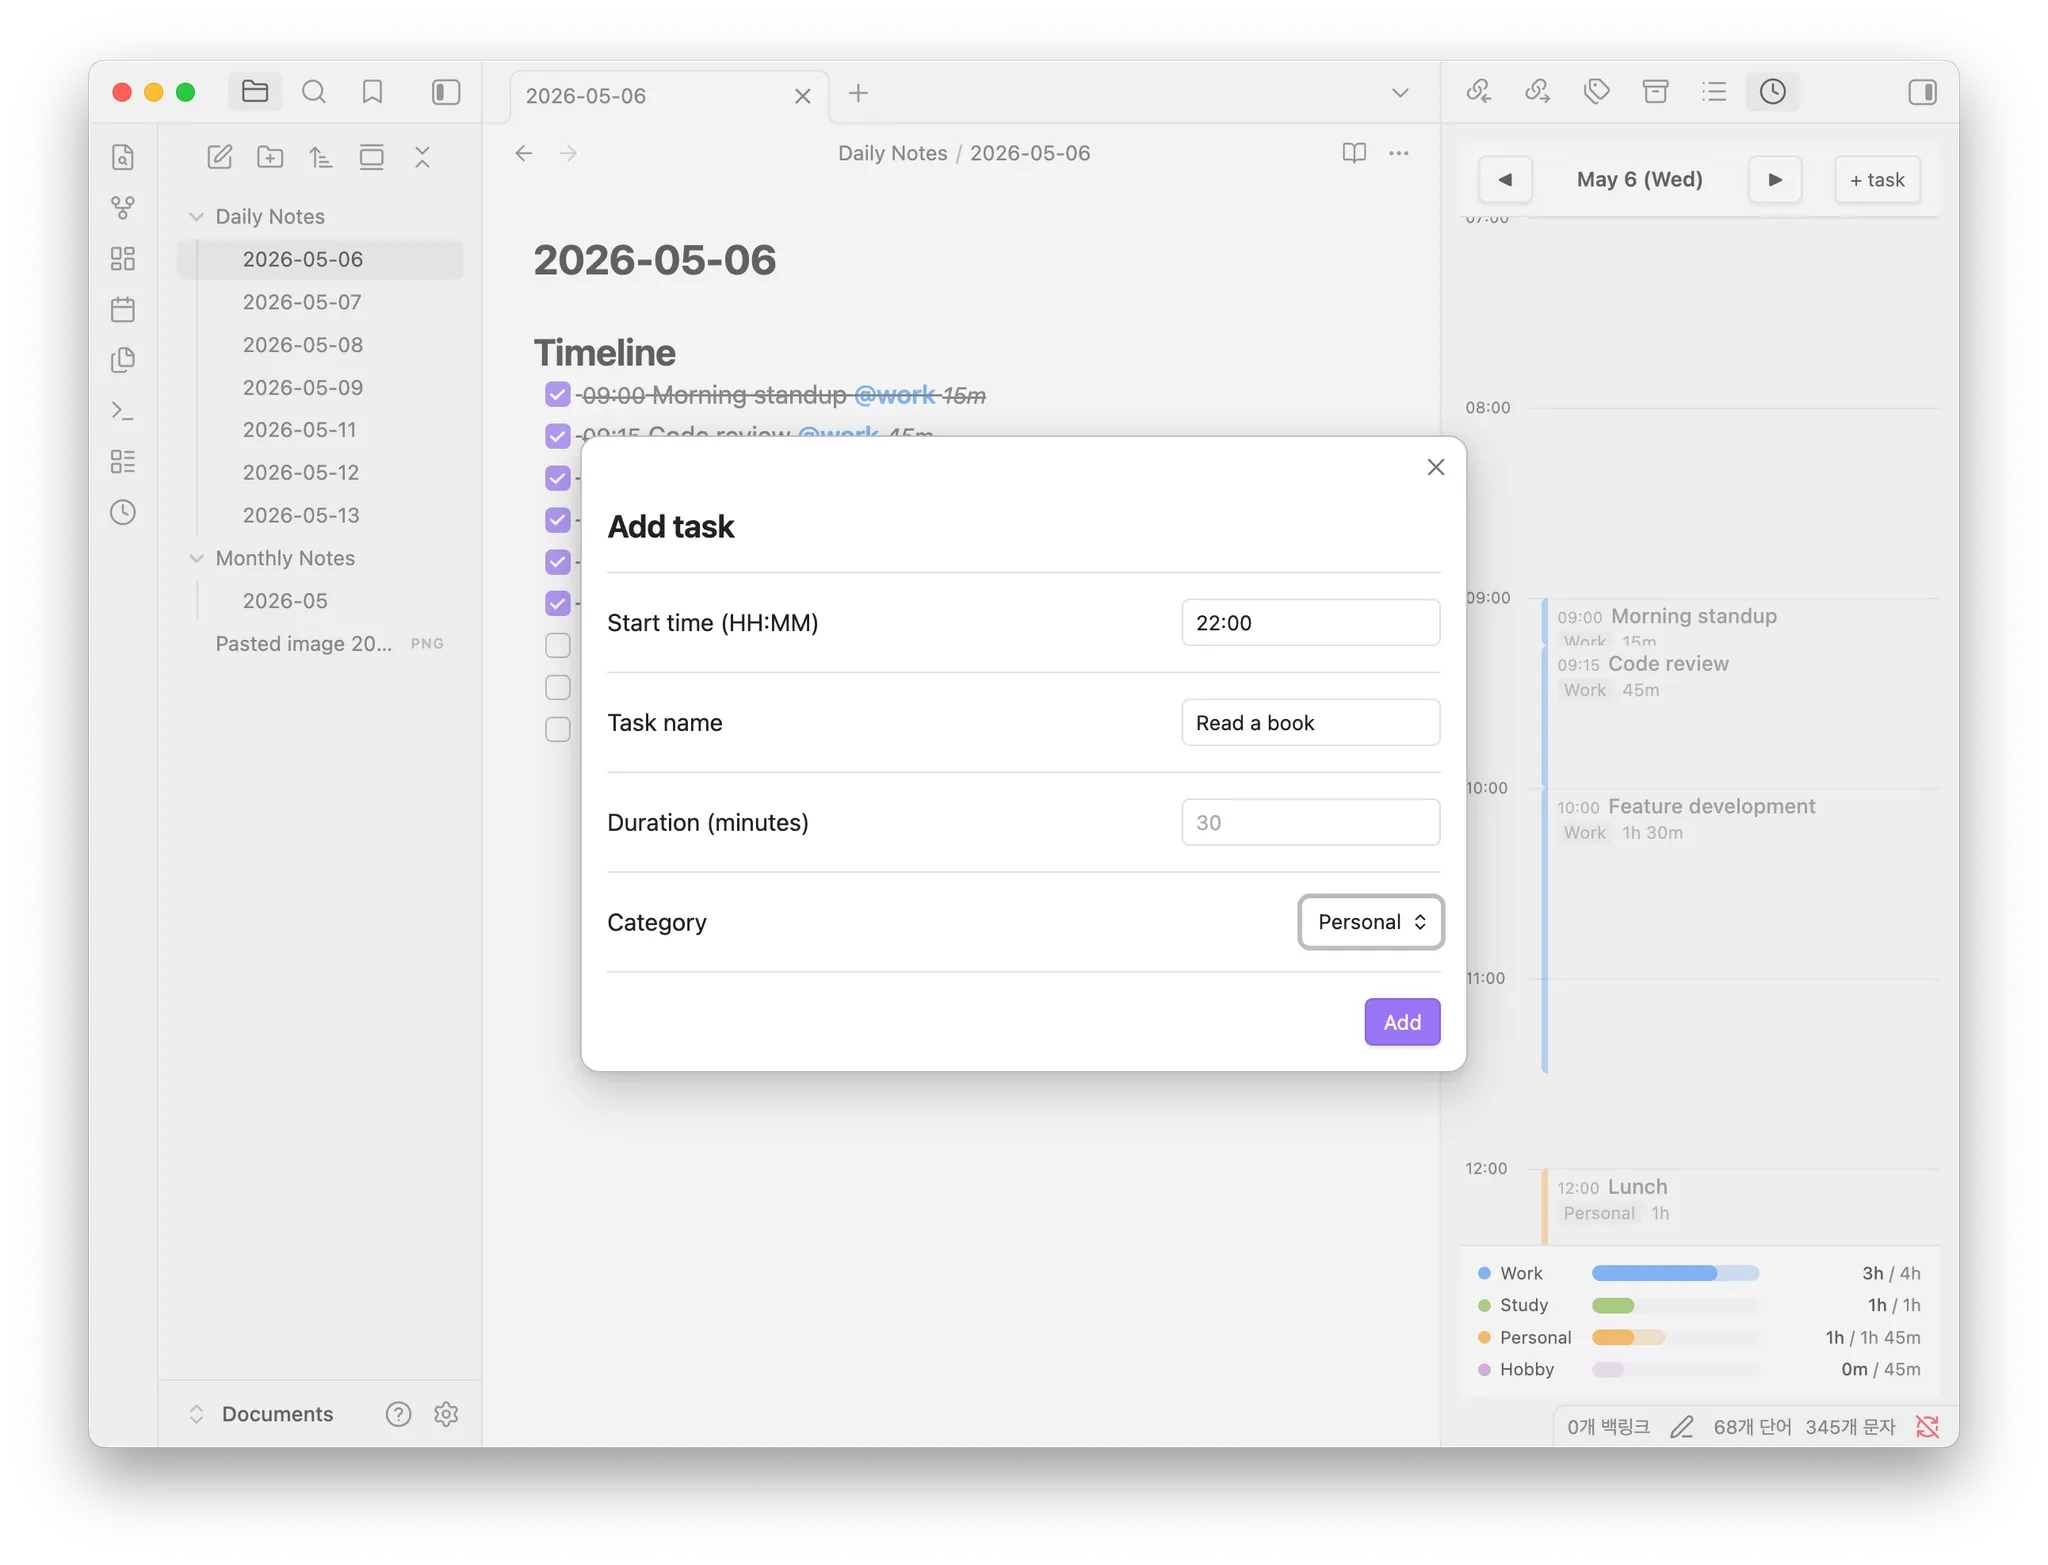2048x1565 pixels.
Task: Click the sync status icon in status bar
Action: [x=1927, y=1427]
